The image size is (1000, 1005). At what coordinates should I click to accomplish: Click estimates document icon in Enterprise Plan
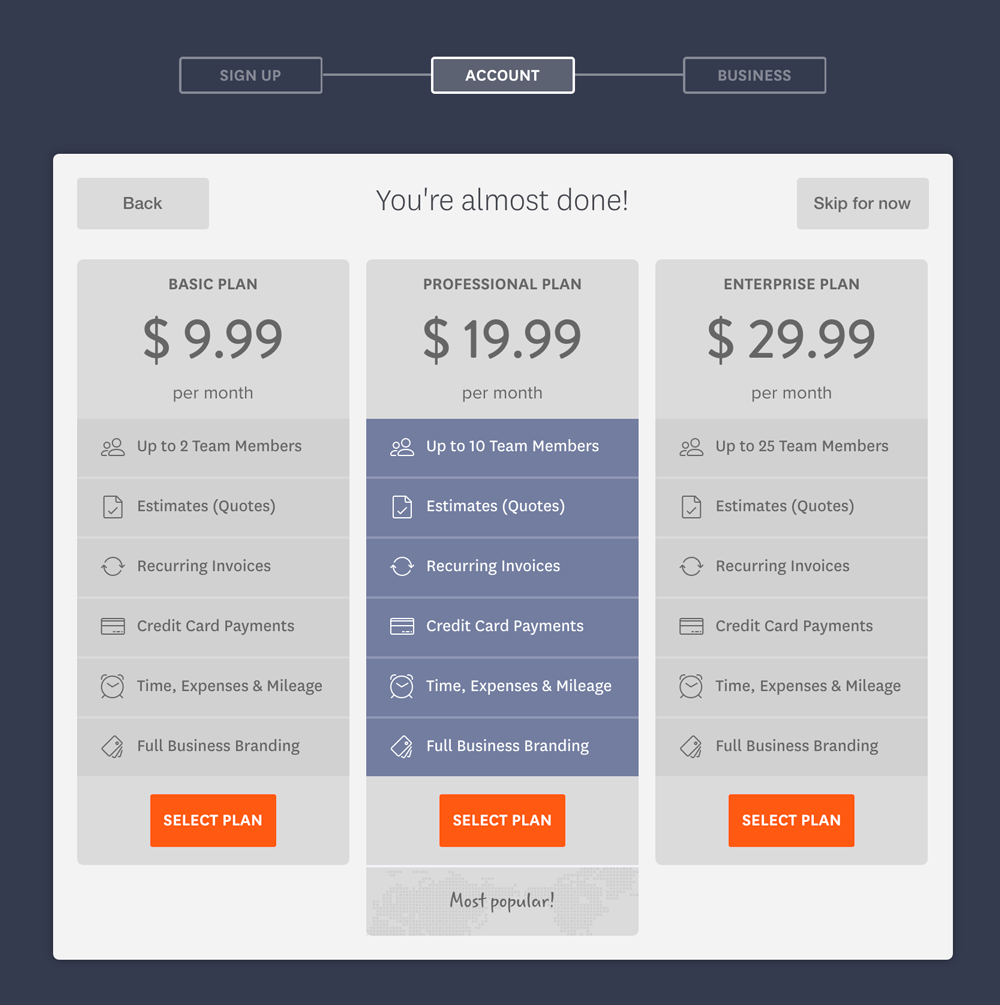(691, 506)
